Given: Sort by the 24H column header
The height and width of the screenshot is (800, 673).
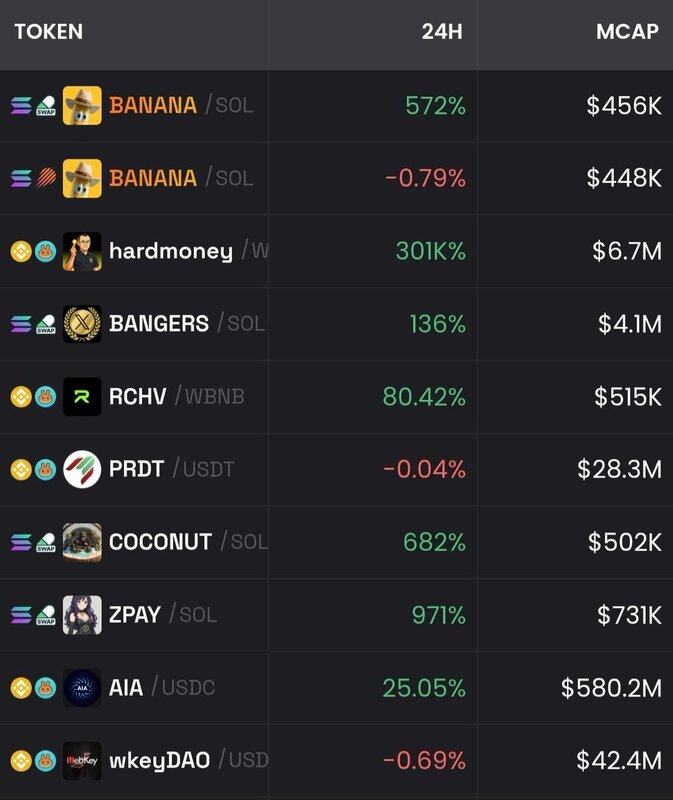Looking at the screenshot, I should coord(442,31).
